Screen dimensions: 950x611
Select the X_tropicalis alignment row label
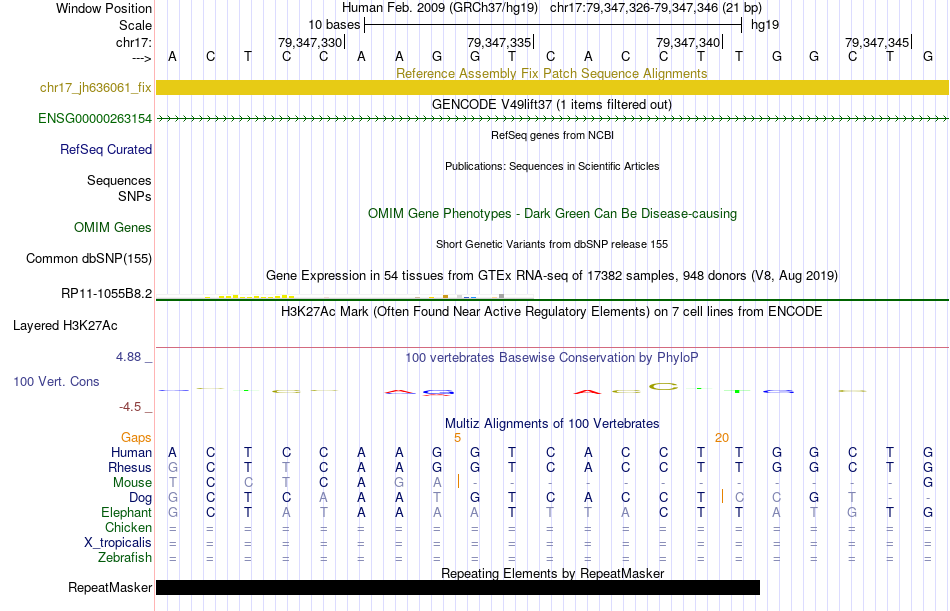tap(118, 543)
